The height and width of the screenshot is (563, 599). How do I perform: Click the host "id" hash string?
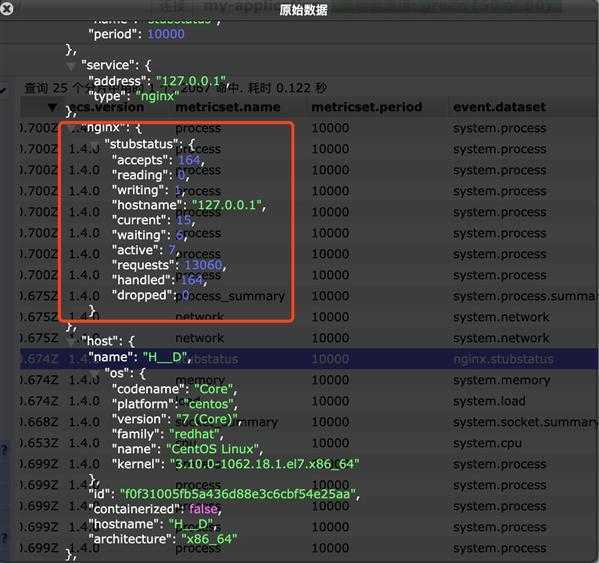tap(239, 494)
